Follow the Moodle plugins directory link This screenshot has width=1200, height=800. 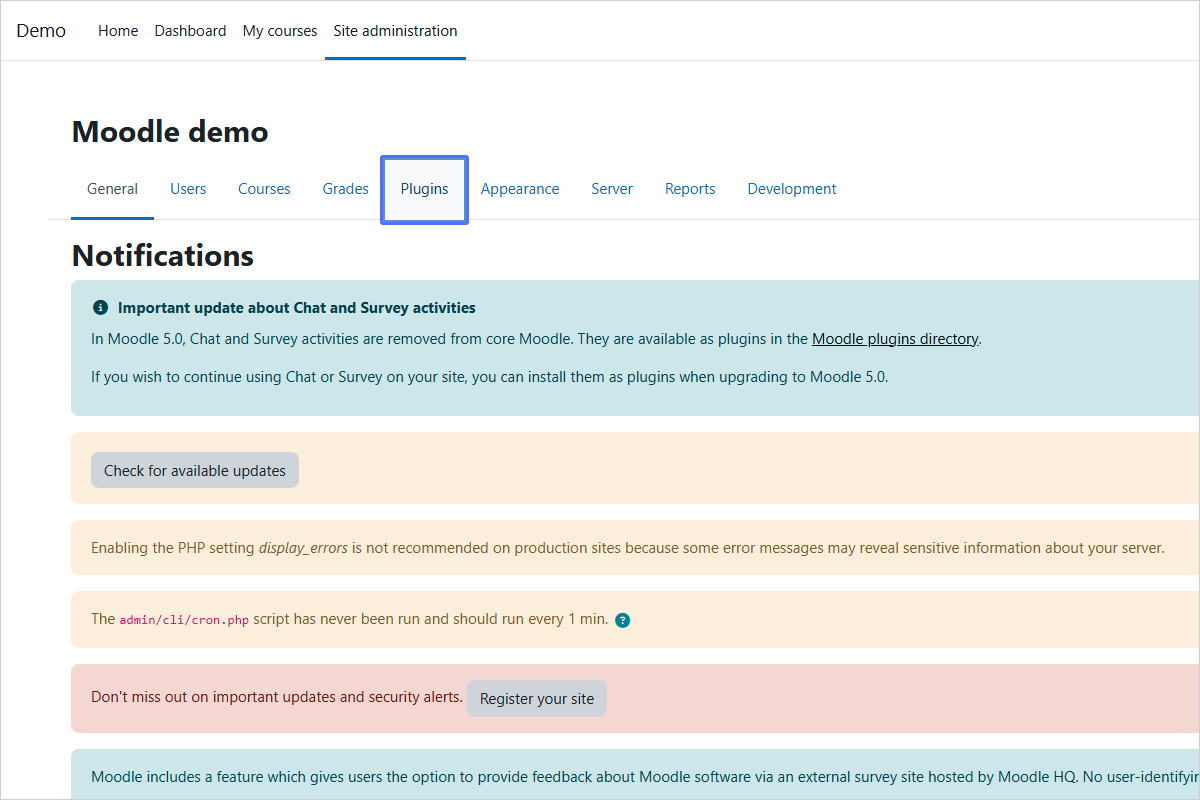[x=895, y=339]
